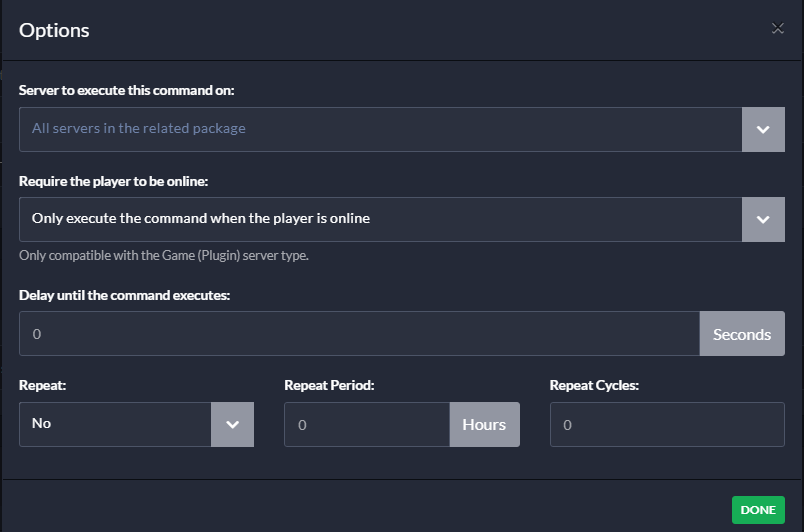Click the 'Require the player to be online' label
Screen dimensions: 804x532
click(x=113, y=181)
